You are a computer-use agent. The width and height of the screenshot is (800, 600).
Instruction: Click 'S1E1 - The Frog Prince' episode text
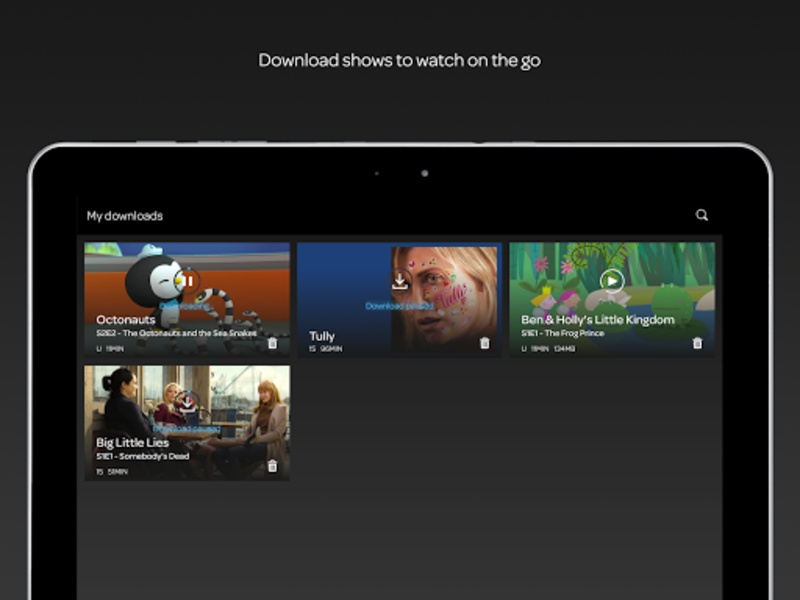point(562,333)
